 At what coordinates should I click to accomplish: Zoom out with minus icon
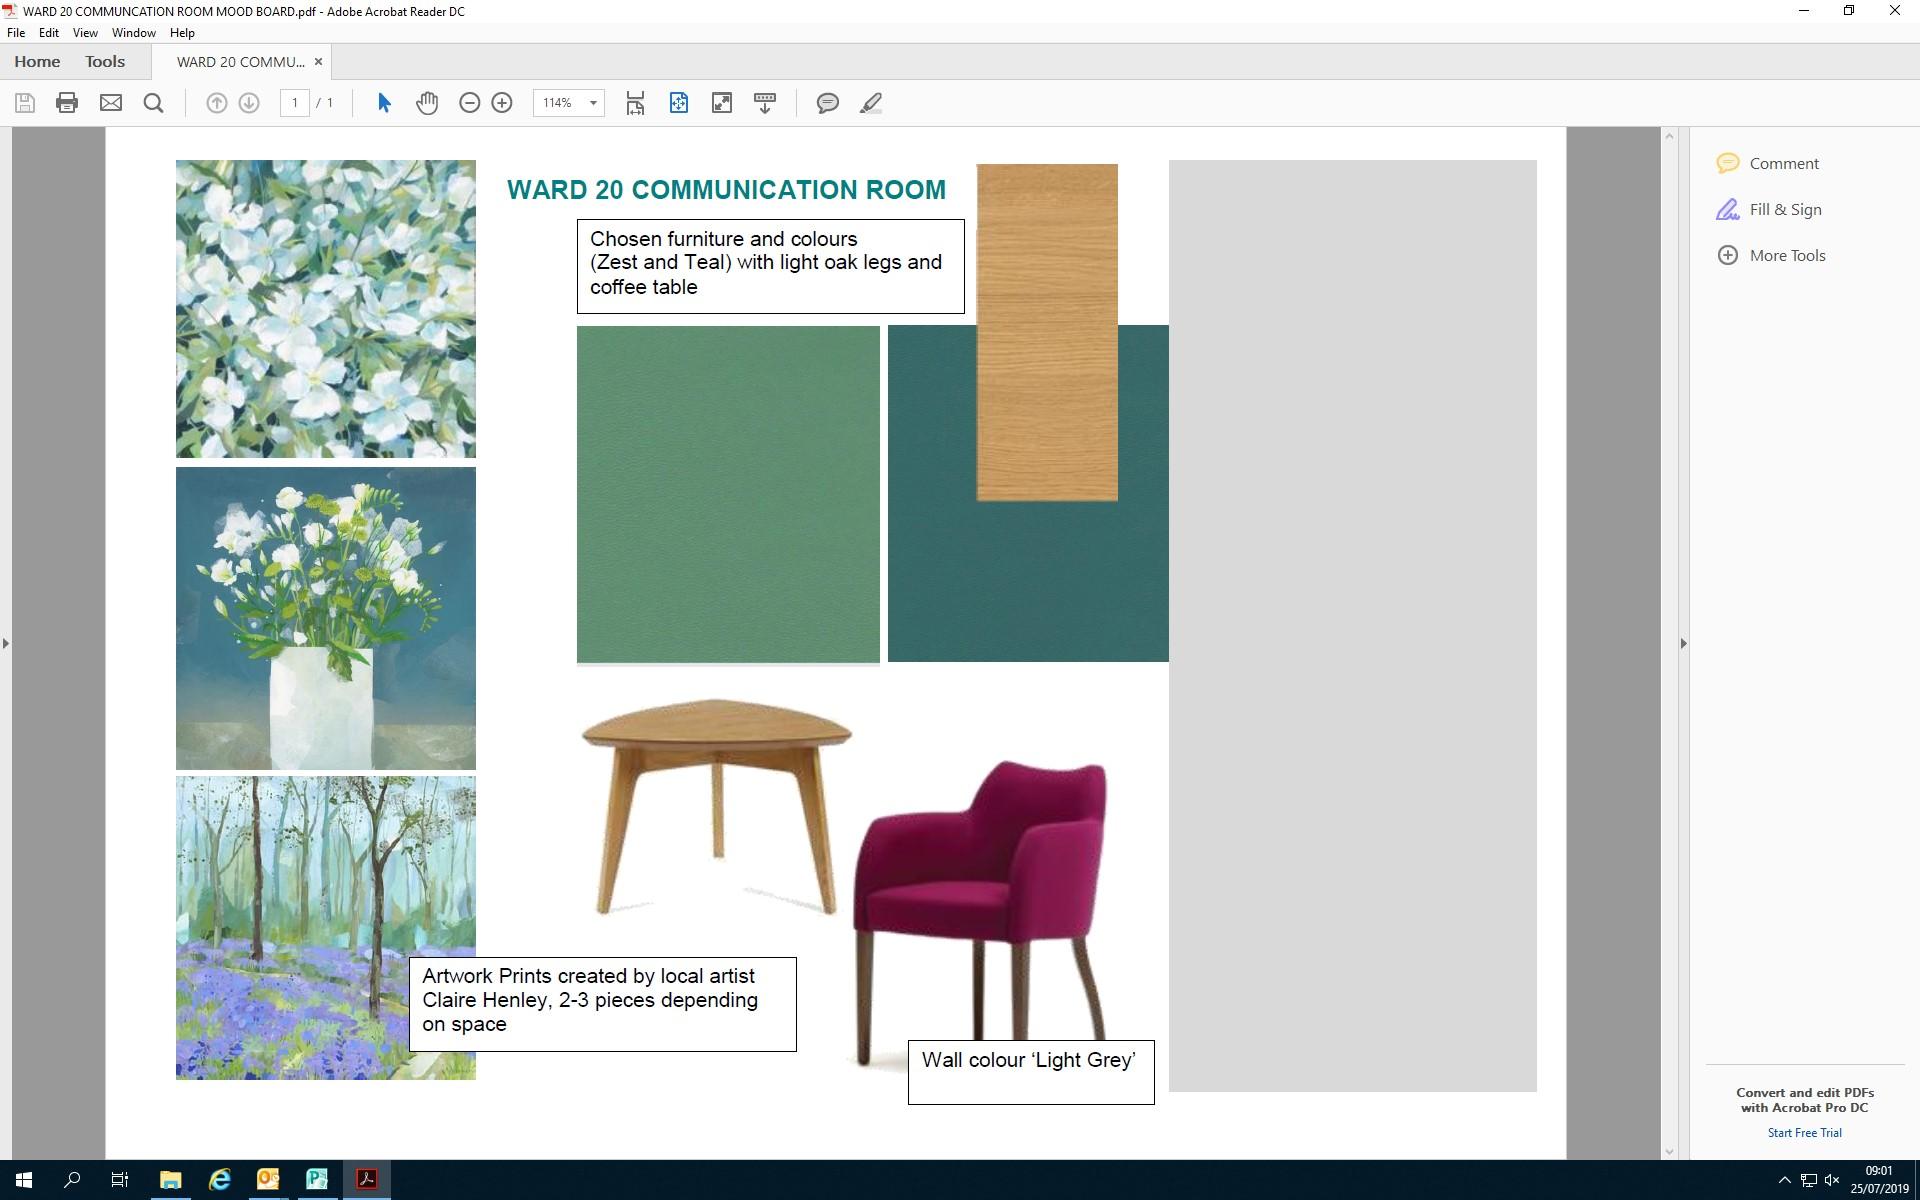tap(469, 103)
